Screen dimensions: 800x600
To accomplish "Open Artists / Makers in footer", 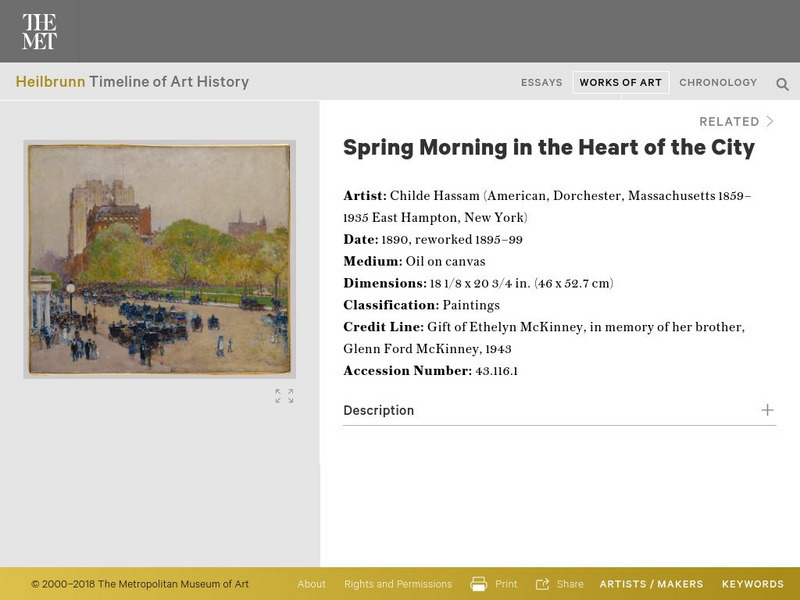I will tap(651, 584).
